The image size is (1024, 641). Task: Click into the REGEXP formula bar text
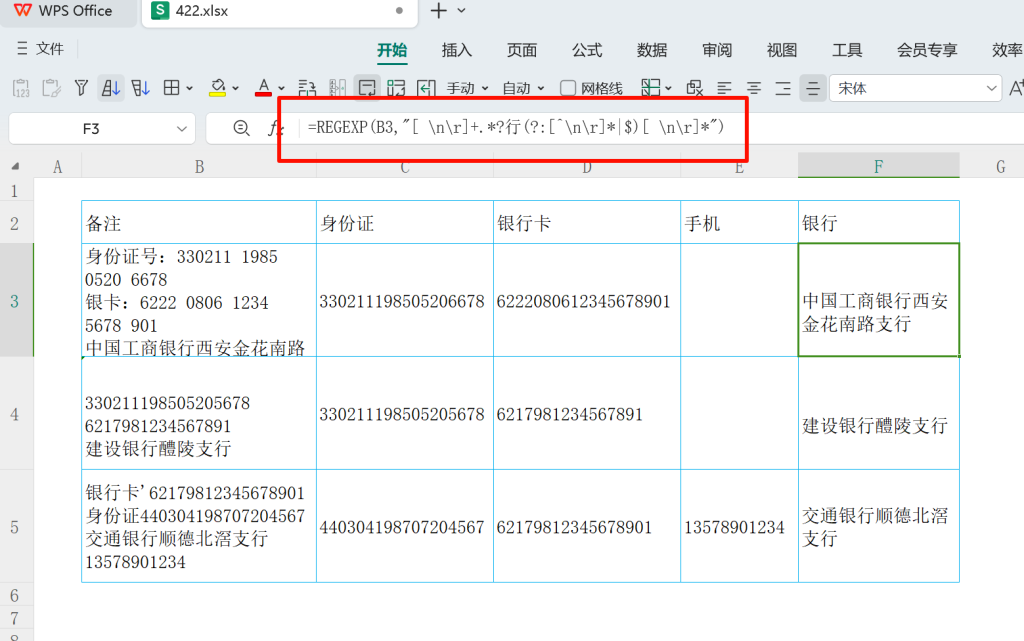516,127
